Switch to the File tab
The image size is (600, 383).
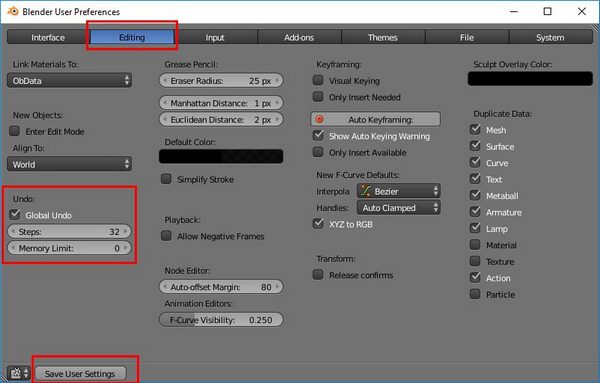[x=467, y=37]
